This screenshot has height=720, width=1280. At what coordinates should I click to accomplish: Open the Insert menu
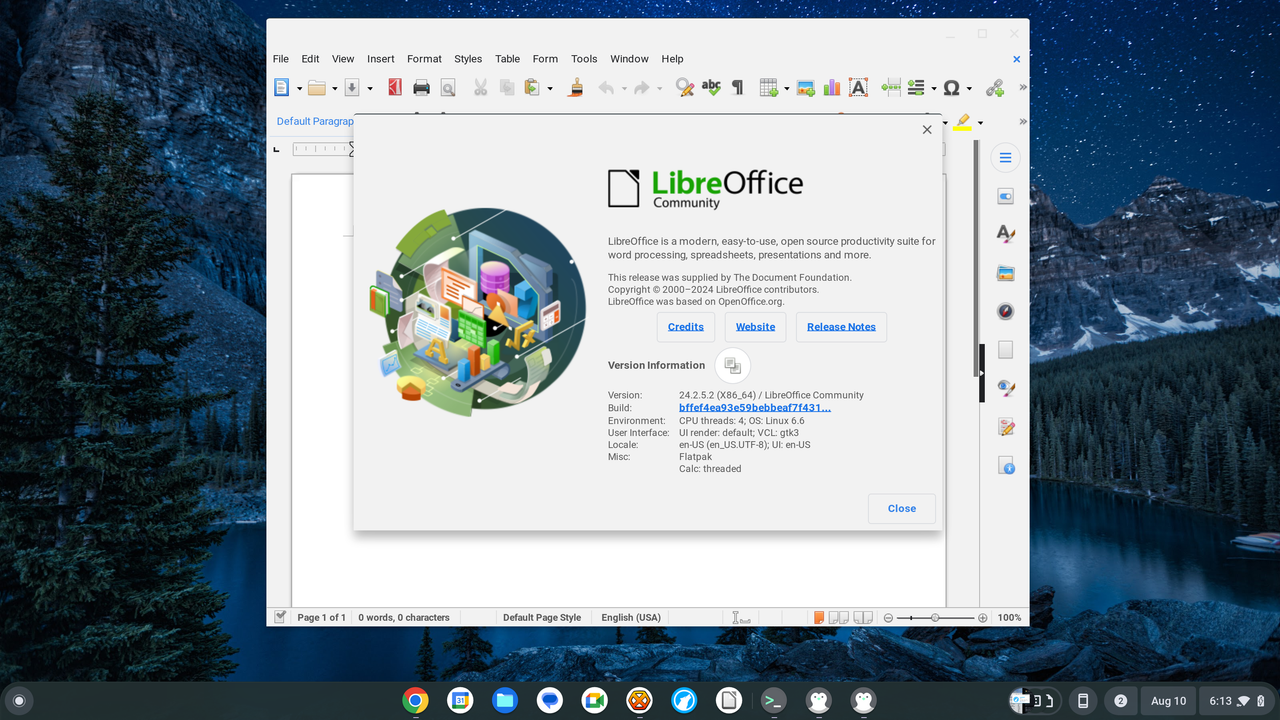pyautogui.click(x=381, y=59)
